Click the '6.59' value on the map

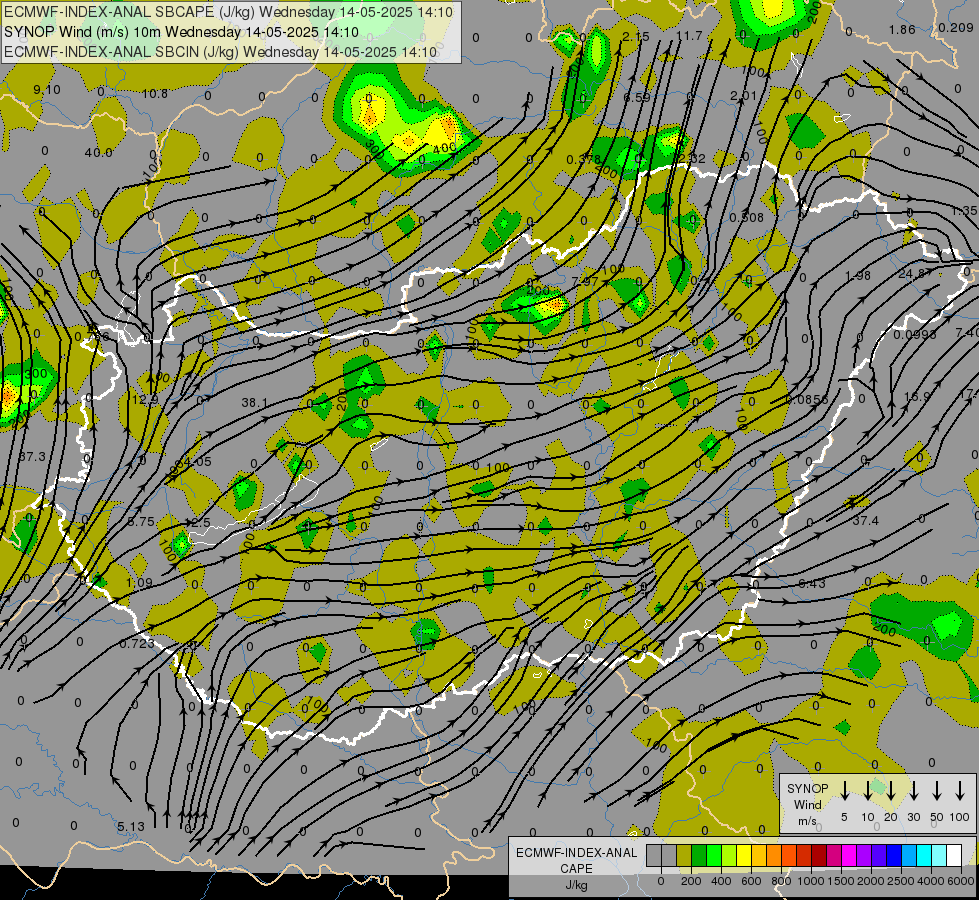[x=637, y=97]
